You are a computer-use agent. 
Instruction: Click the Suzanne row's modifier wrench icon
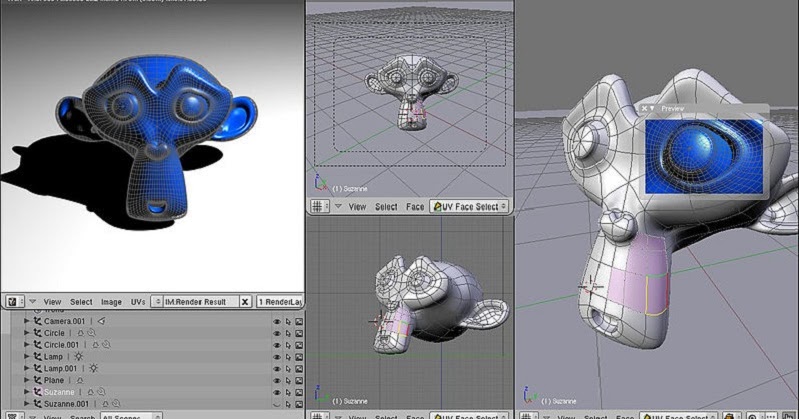click(101, 392)
